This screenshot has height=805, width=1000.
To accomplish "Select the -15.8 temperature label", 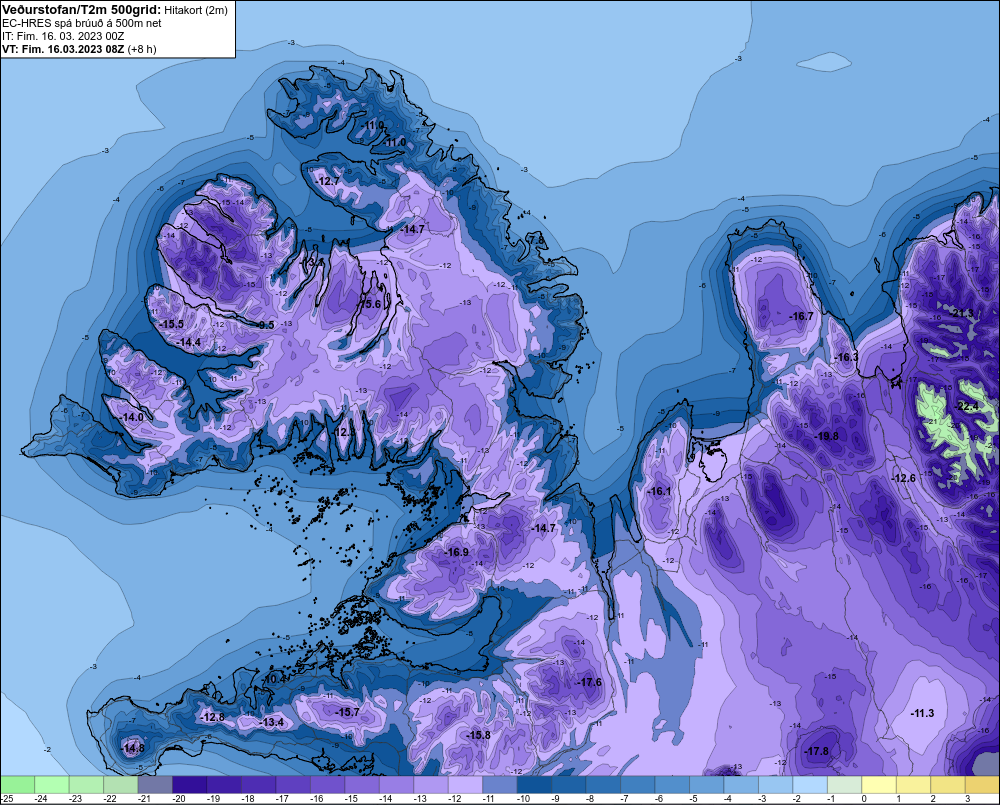I will coord(478,735).
